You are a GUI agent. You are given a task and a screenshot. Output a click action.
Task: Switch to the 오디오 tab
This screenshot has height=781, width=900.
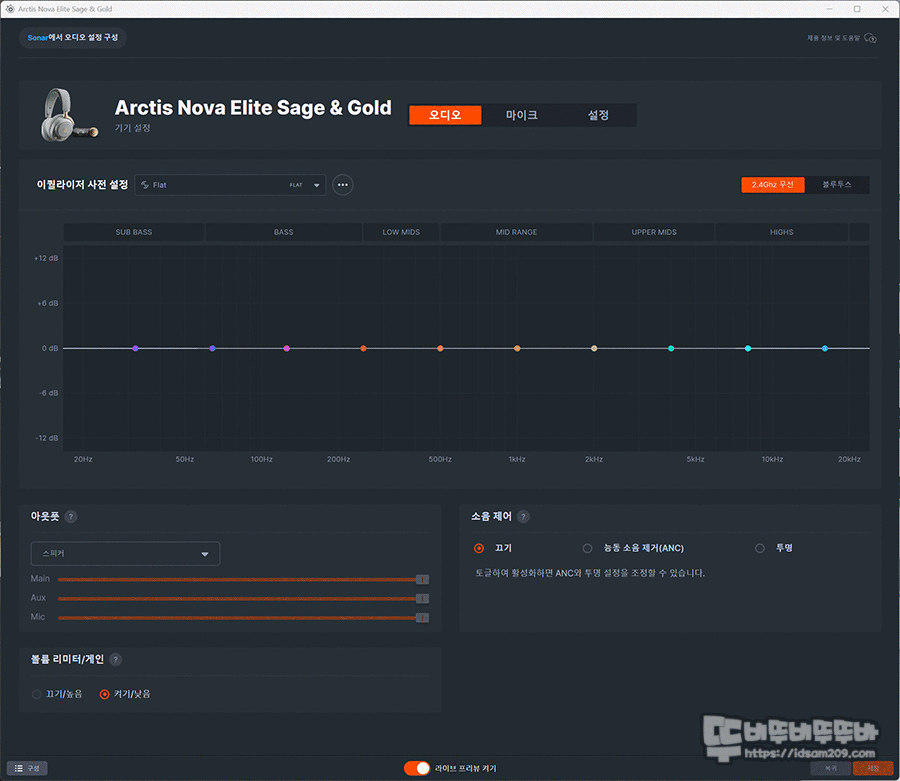445,115
